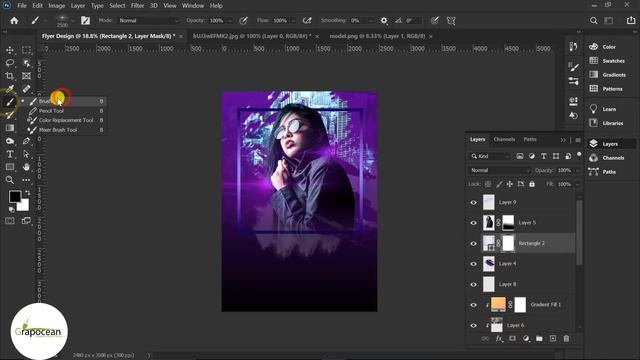
Task: Open the Window menu
Action: coord(193,6)
